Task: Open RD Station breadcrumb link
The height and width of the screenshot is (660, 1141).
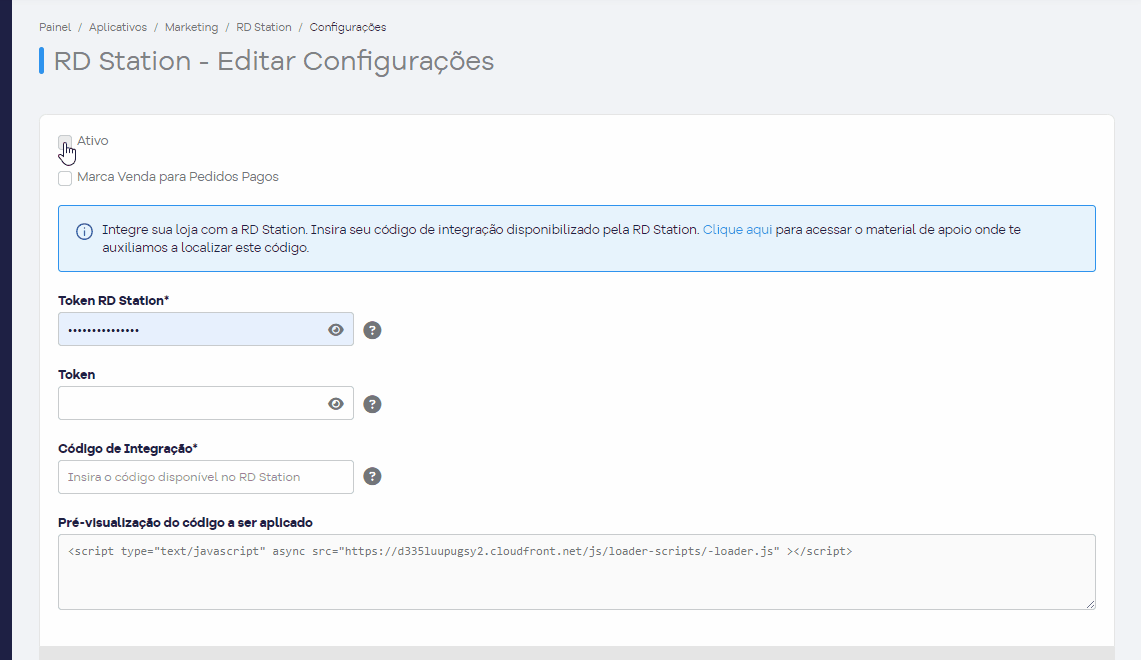Action: (x=263, y=27)
